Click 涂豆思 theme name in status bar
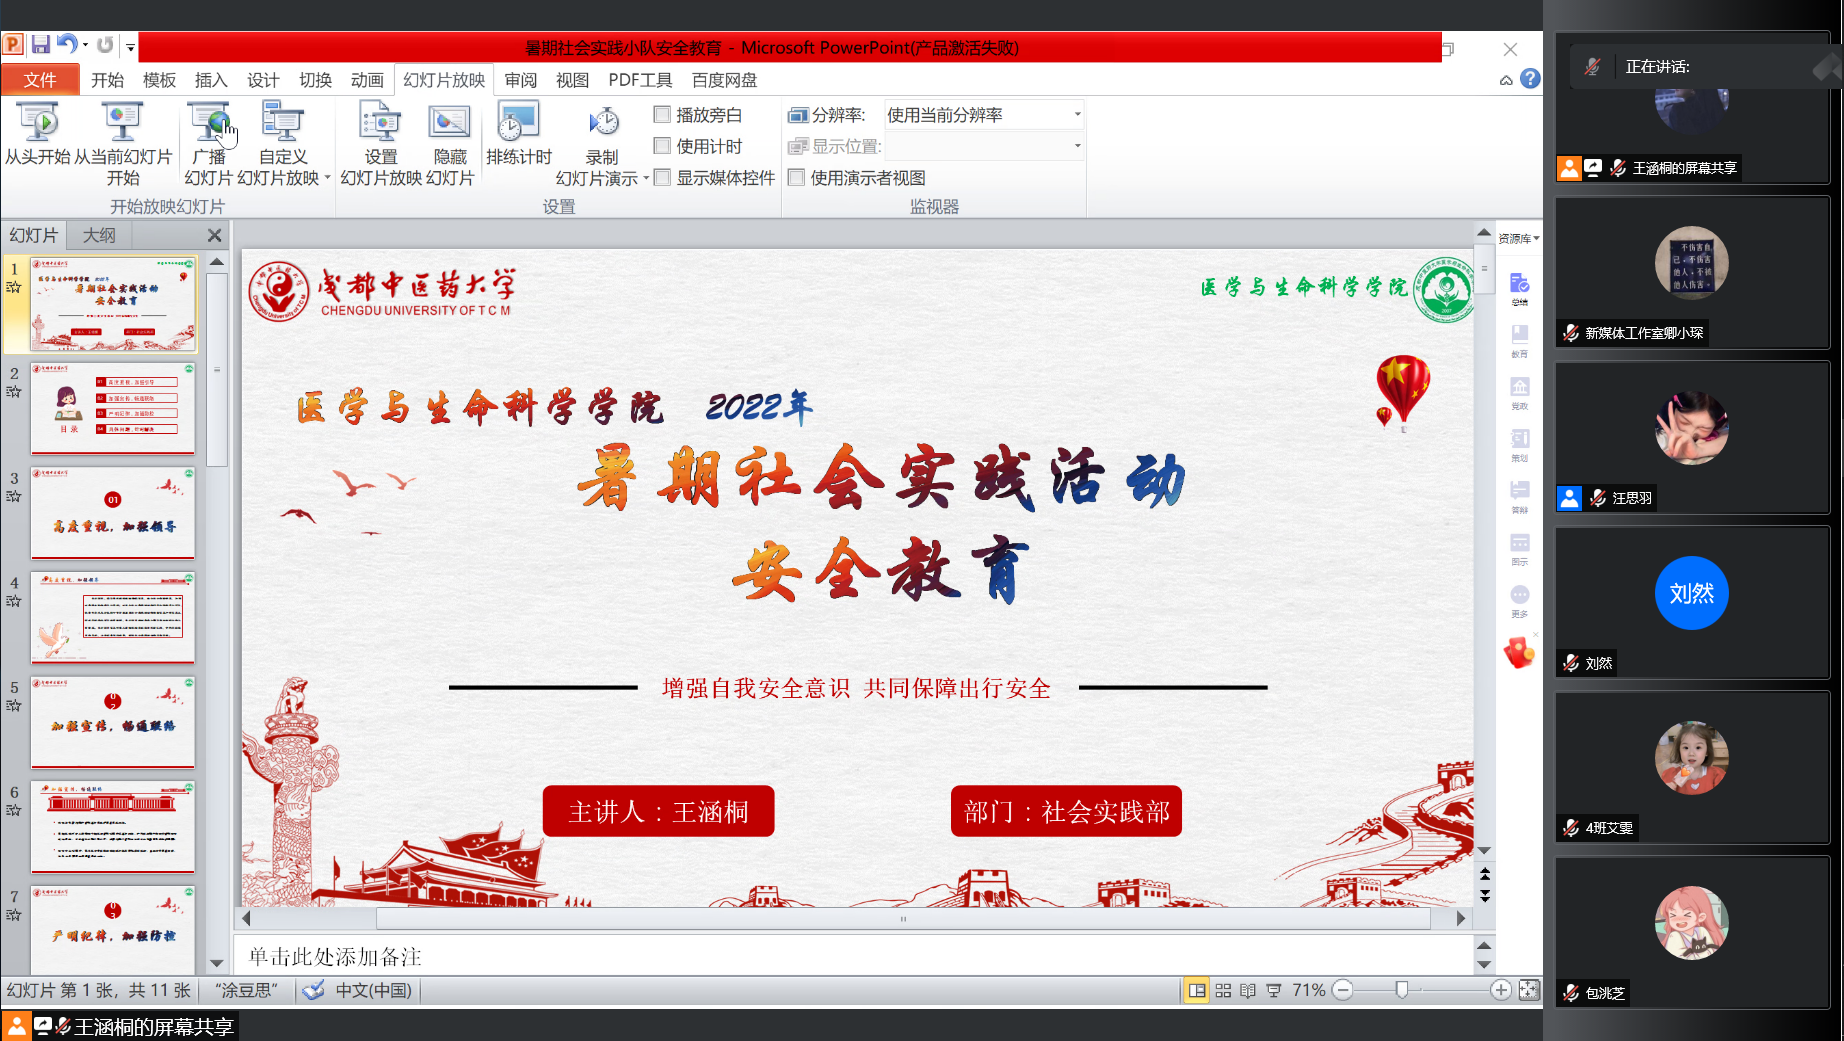The image size is (1844, 1041). click(x=246, y=990)
